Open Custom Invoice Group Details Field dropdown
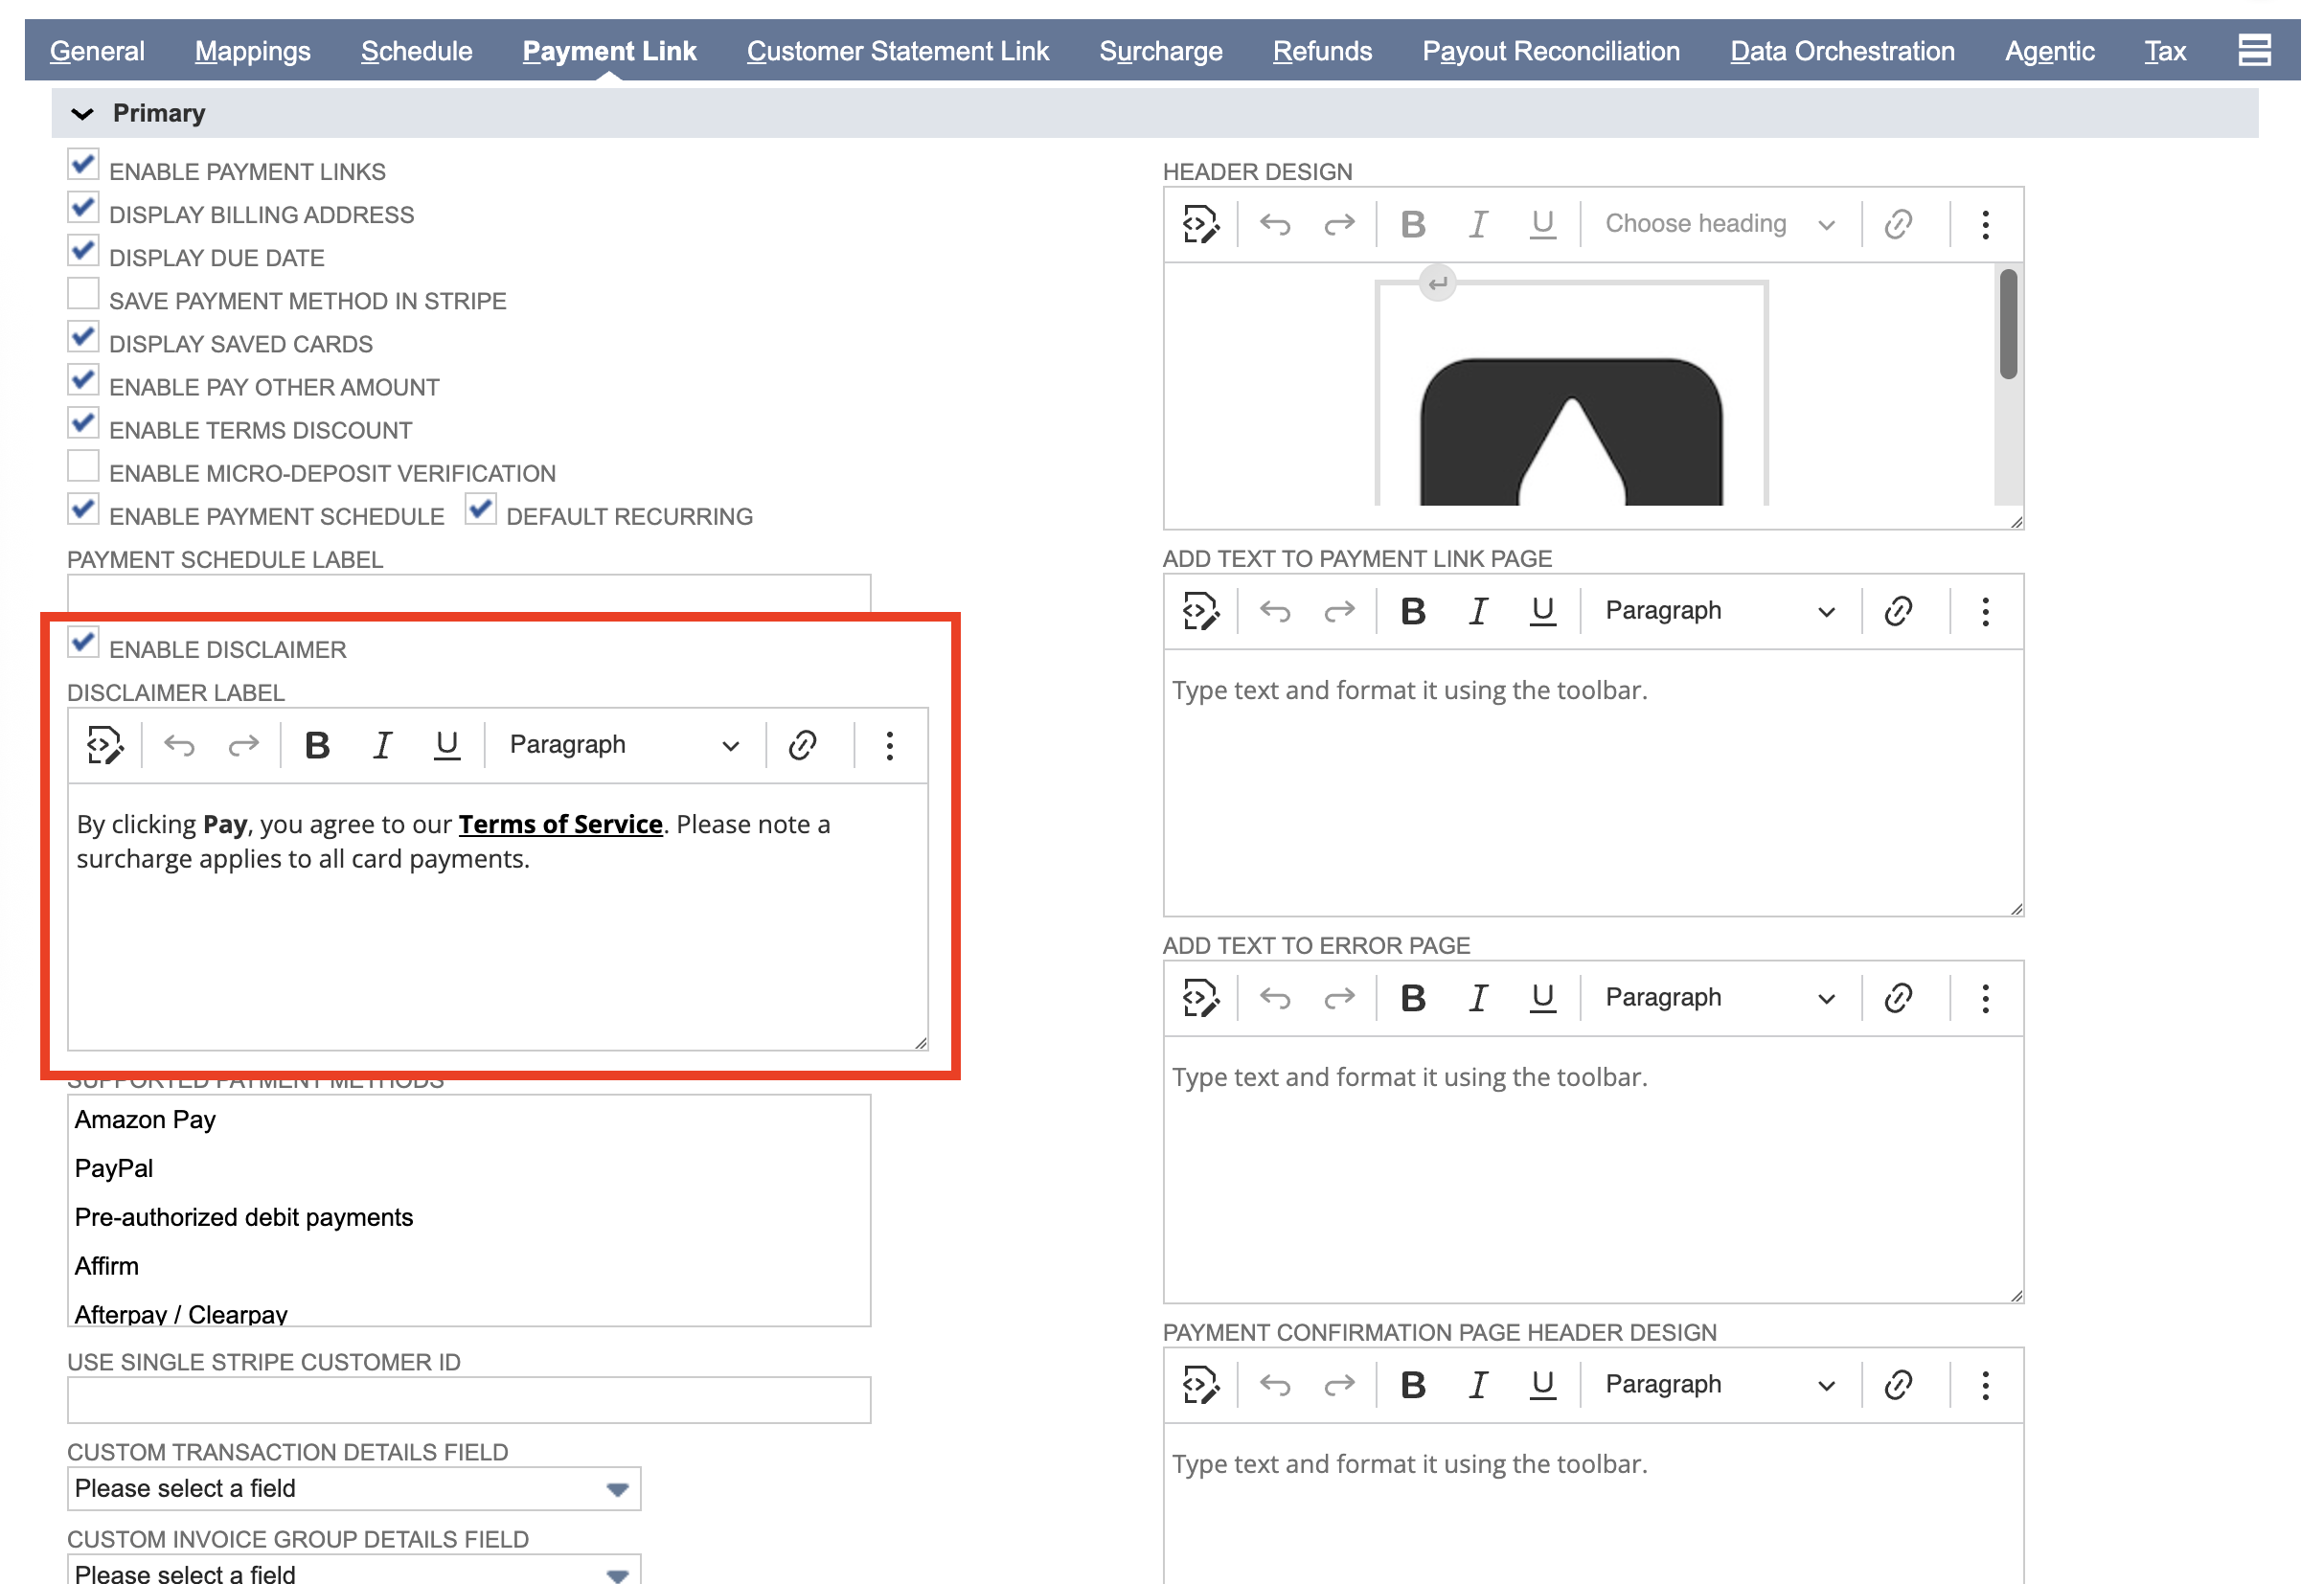Image resolution: width=2324 pixels, height=1584 pixels. pos(354,1571)
